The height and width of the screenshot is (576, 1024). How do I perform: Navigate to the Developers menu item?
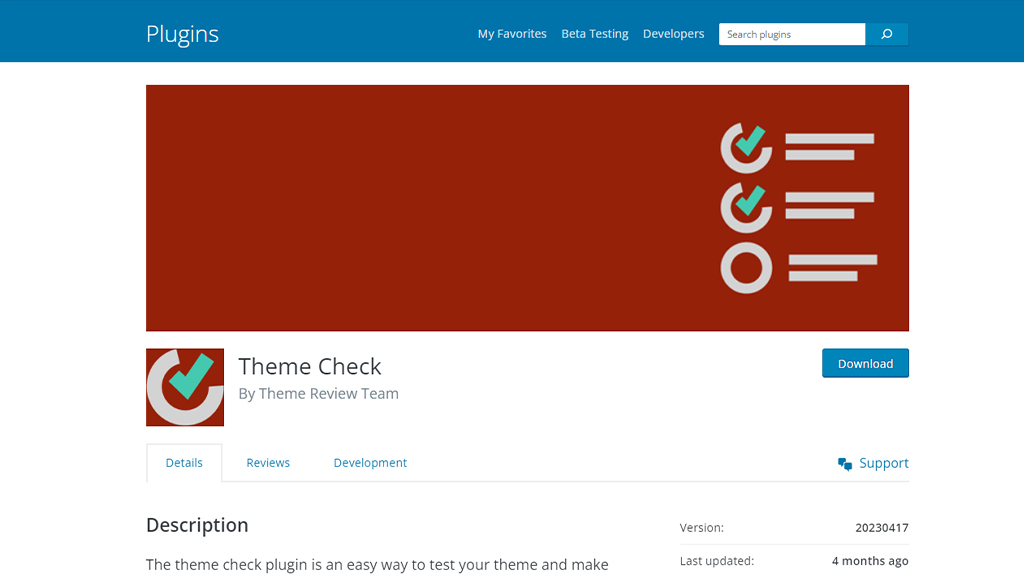[673, 33]
